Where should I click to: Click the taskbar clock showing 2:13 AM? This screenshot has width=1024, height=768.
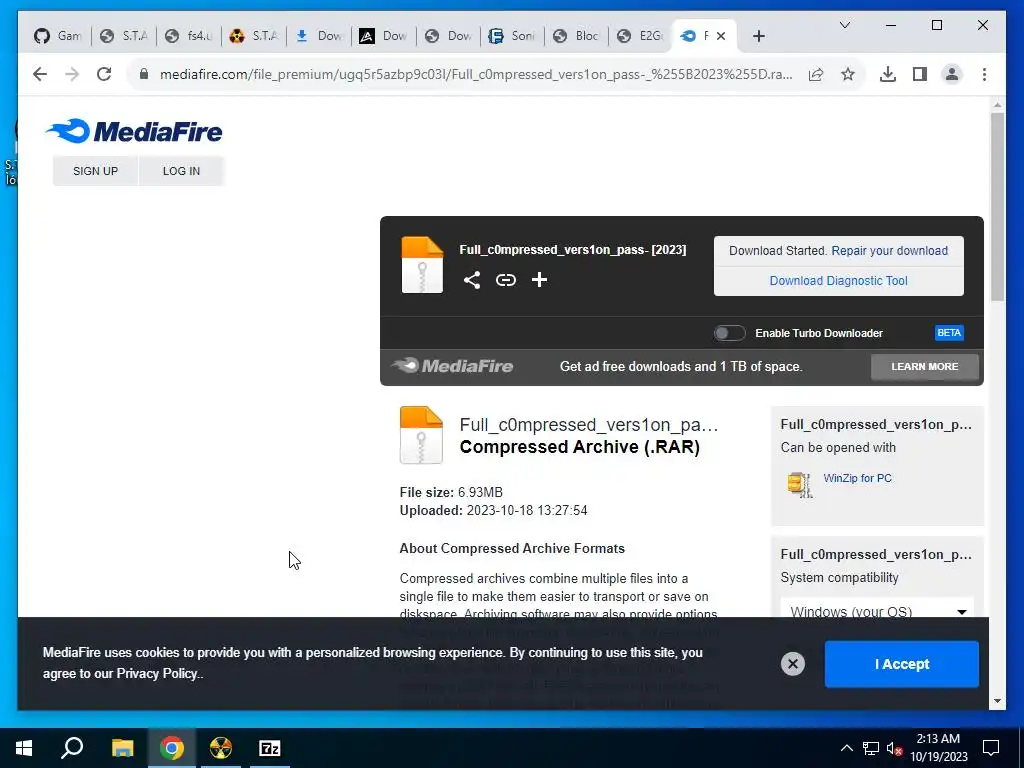click(938, 748)
